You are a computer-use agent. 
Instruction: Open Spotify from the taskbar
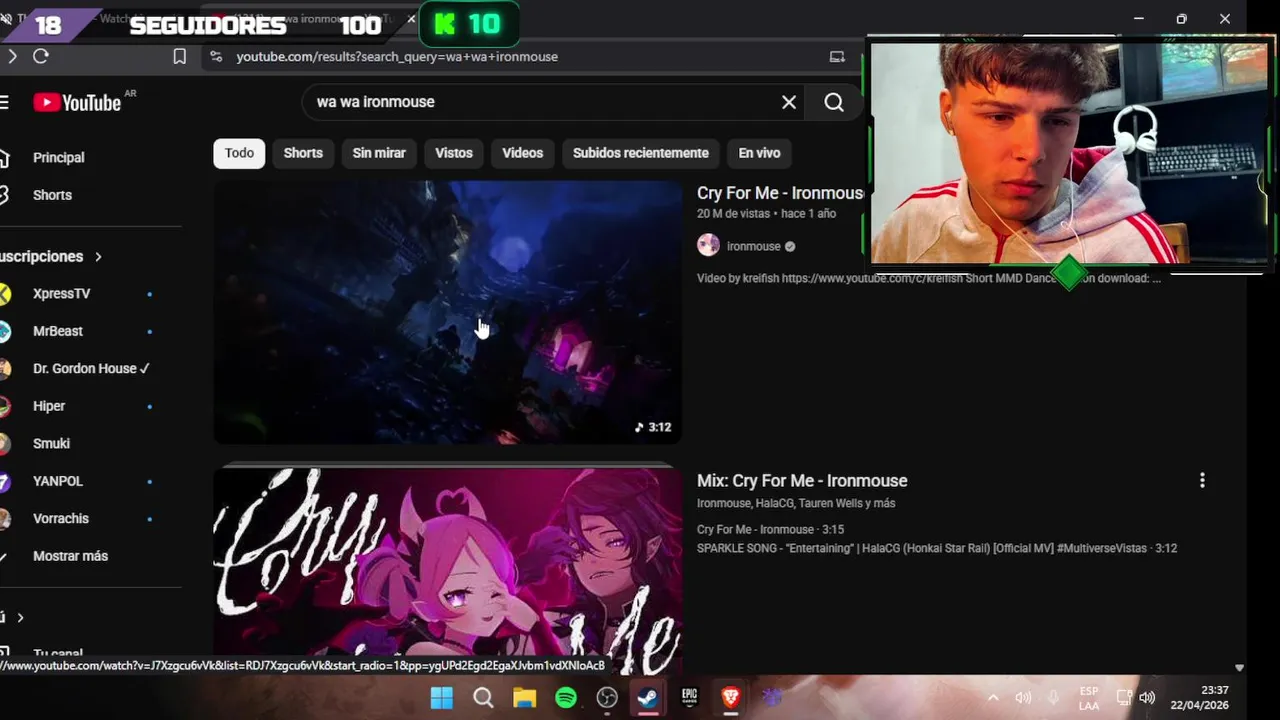coord(566,698)
